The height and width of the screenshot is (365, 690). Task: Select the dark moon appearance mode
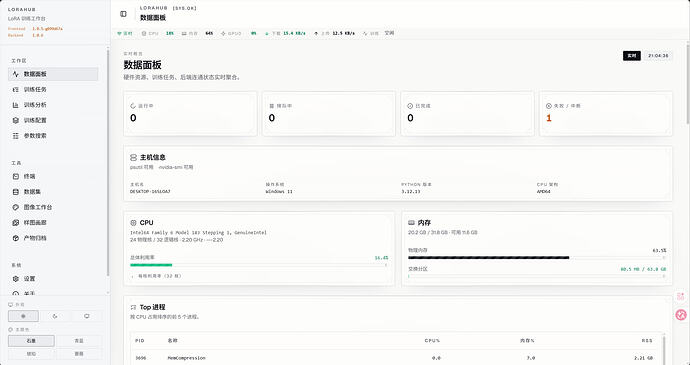[x=55, y=316]
